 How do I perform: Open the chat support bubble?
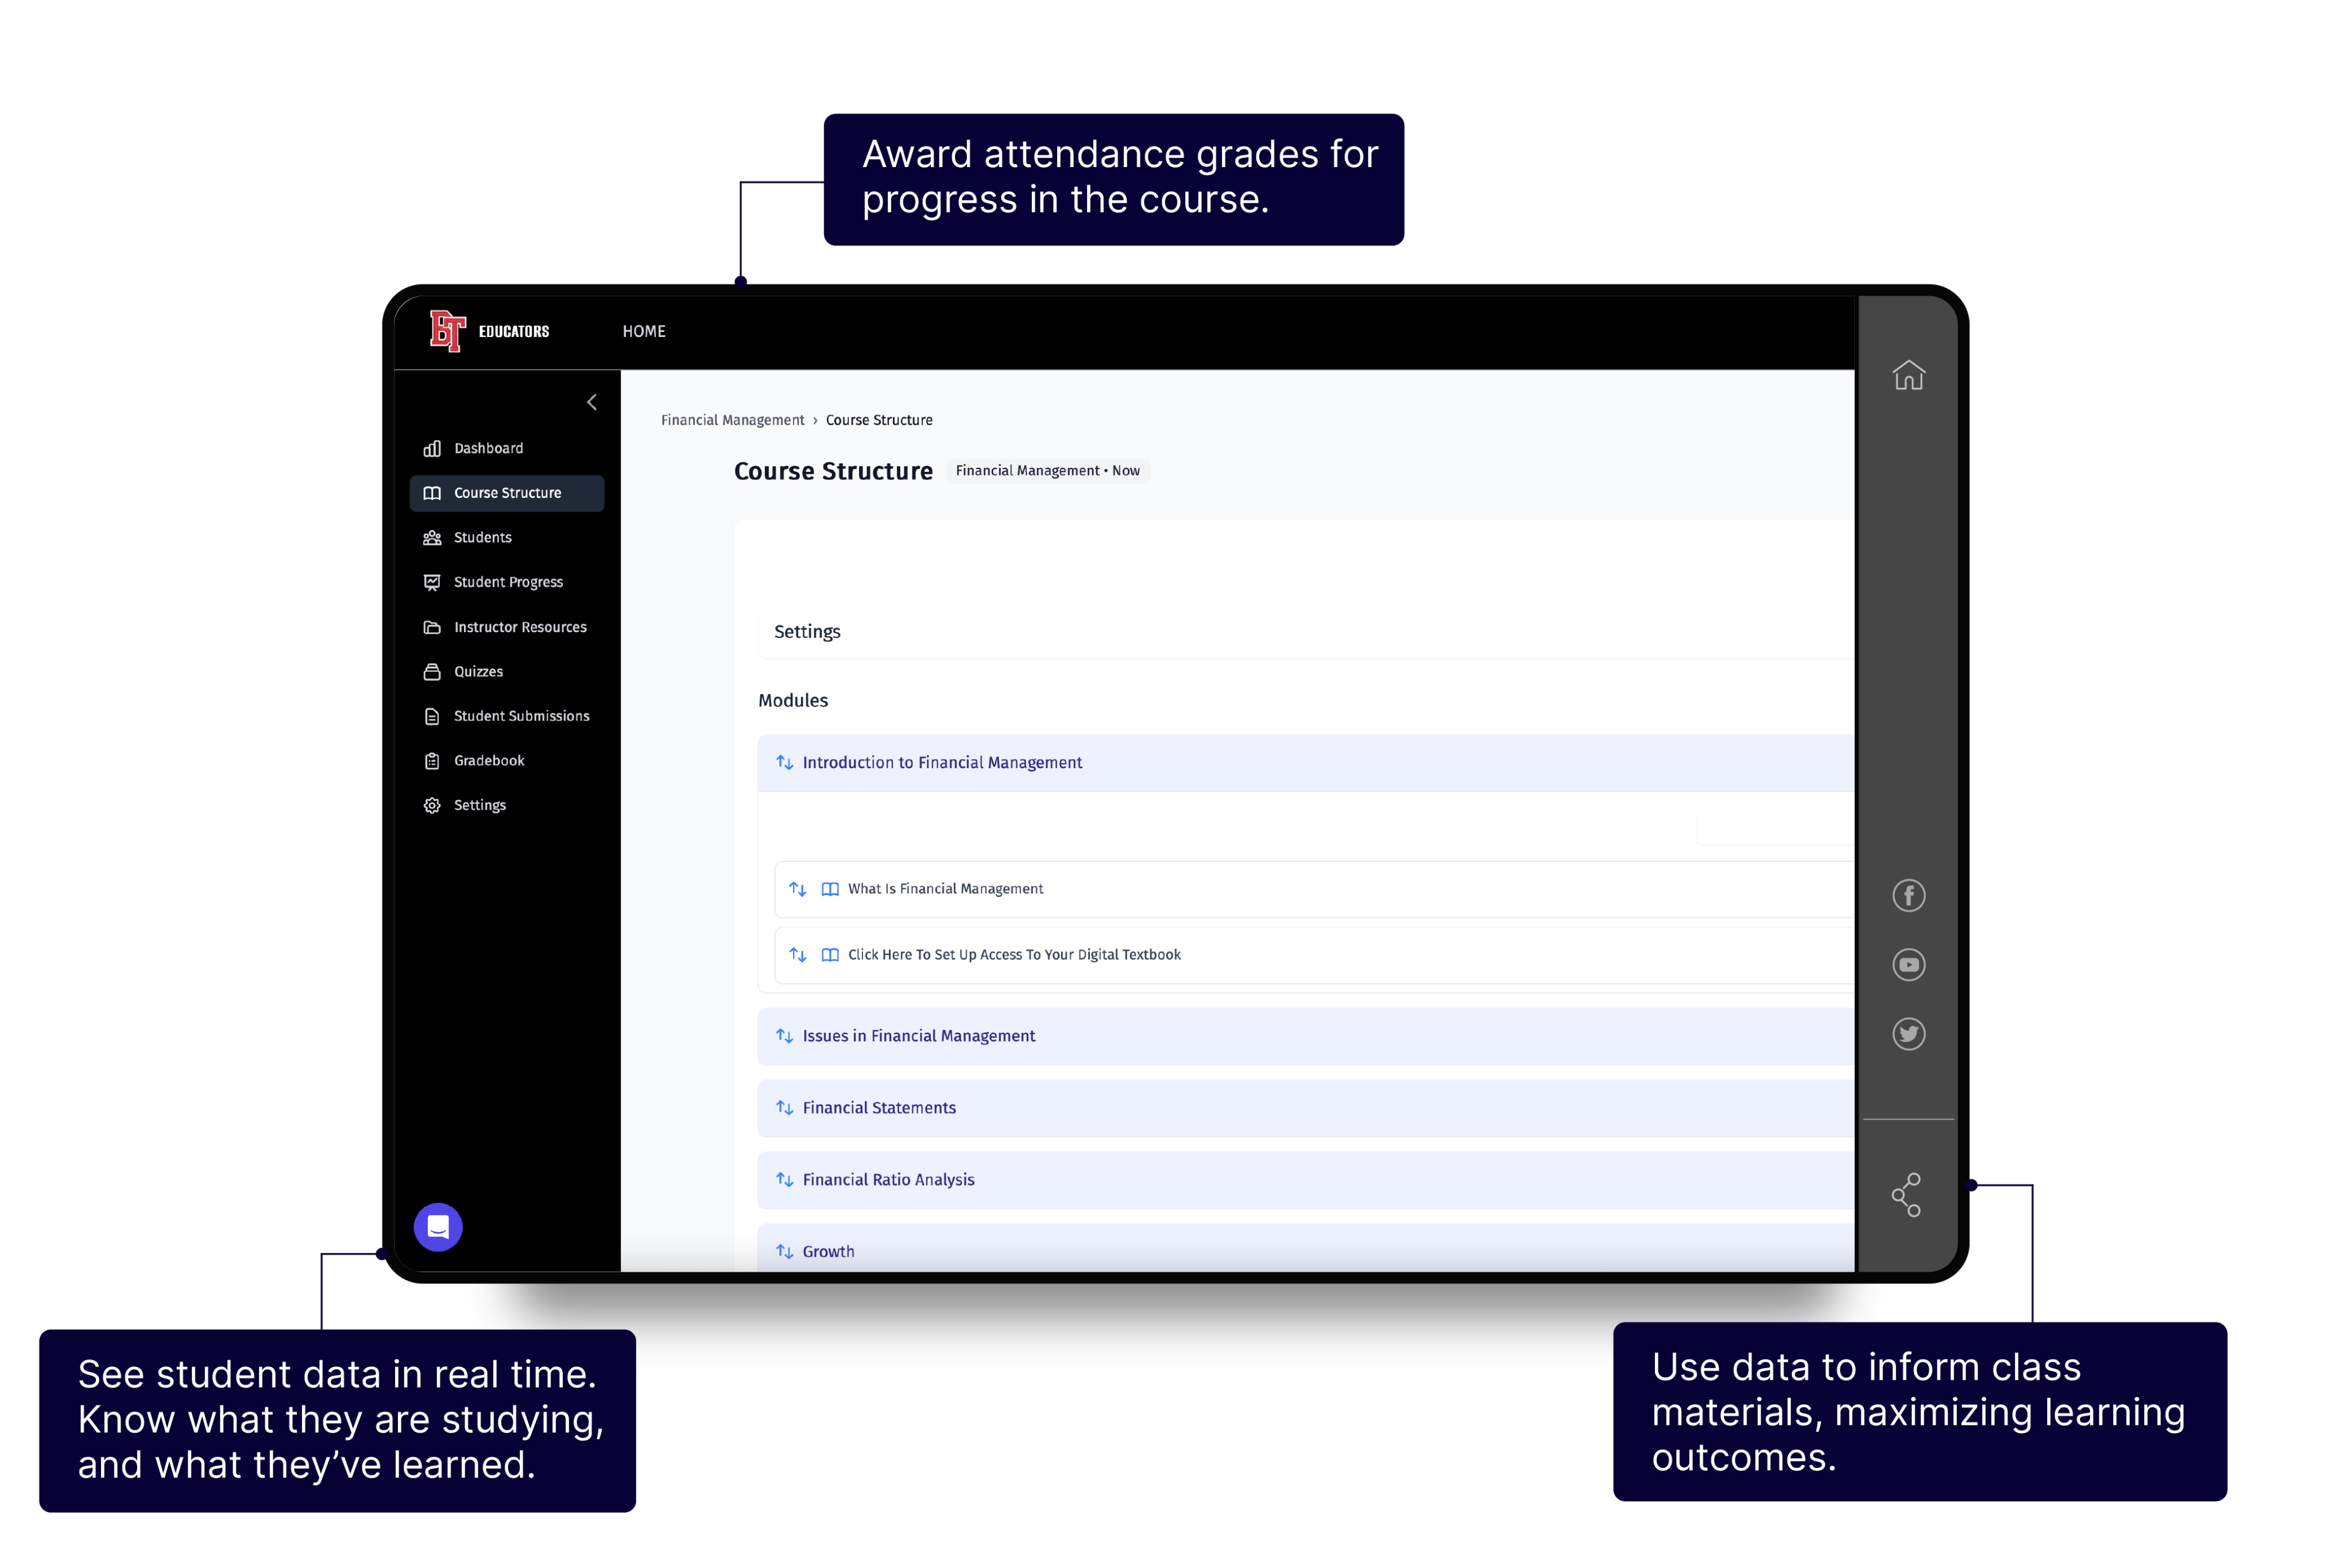(438, 1226)
